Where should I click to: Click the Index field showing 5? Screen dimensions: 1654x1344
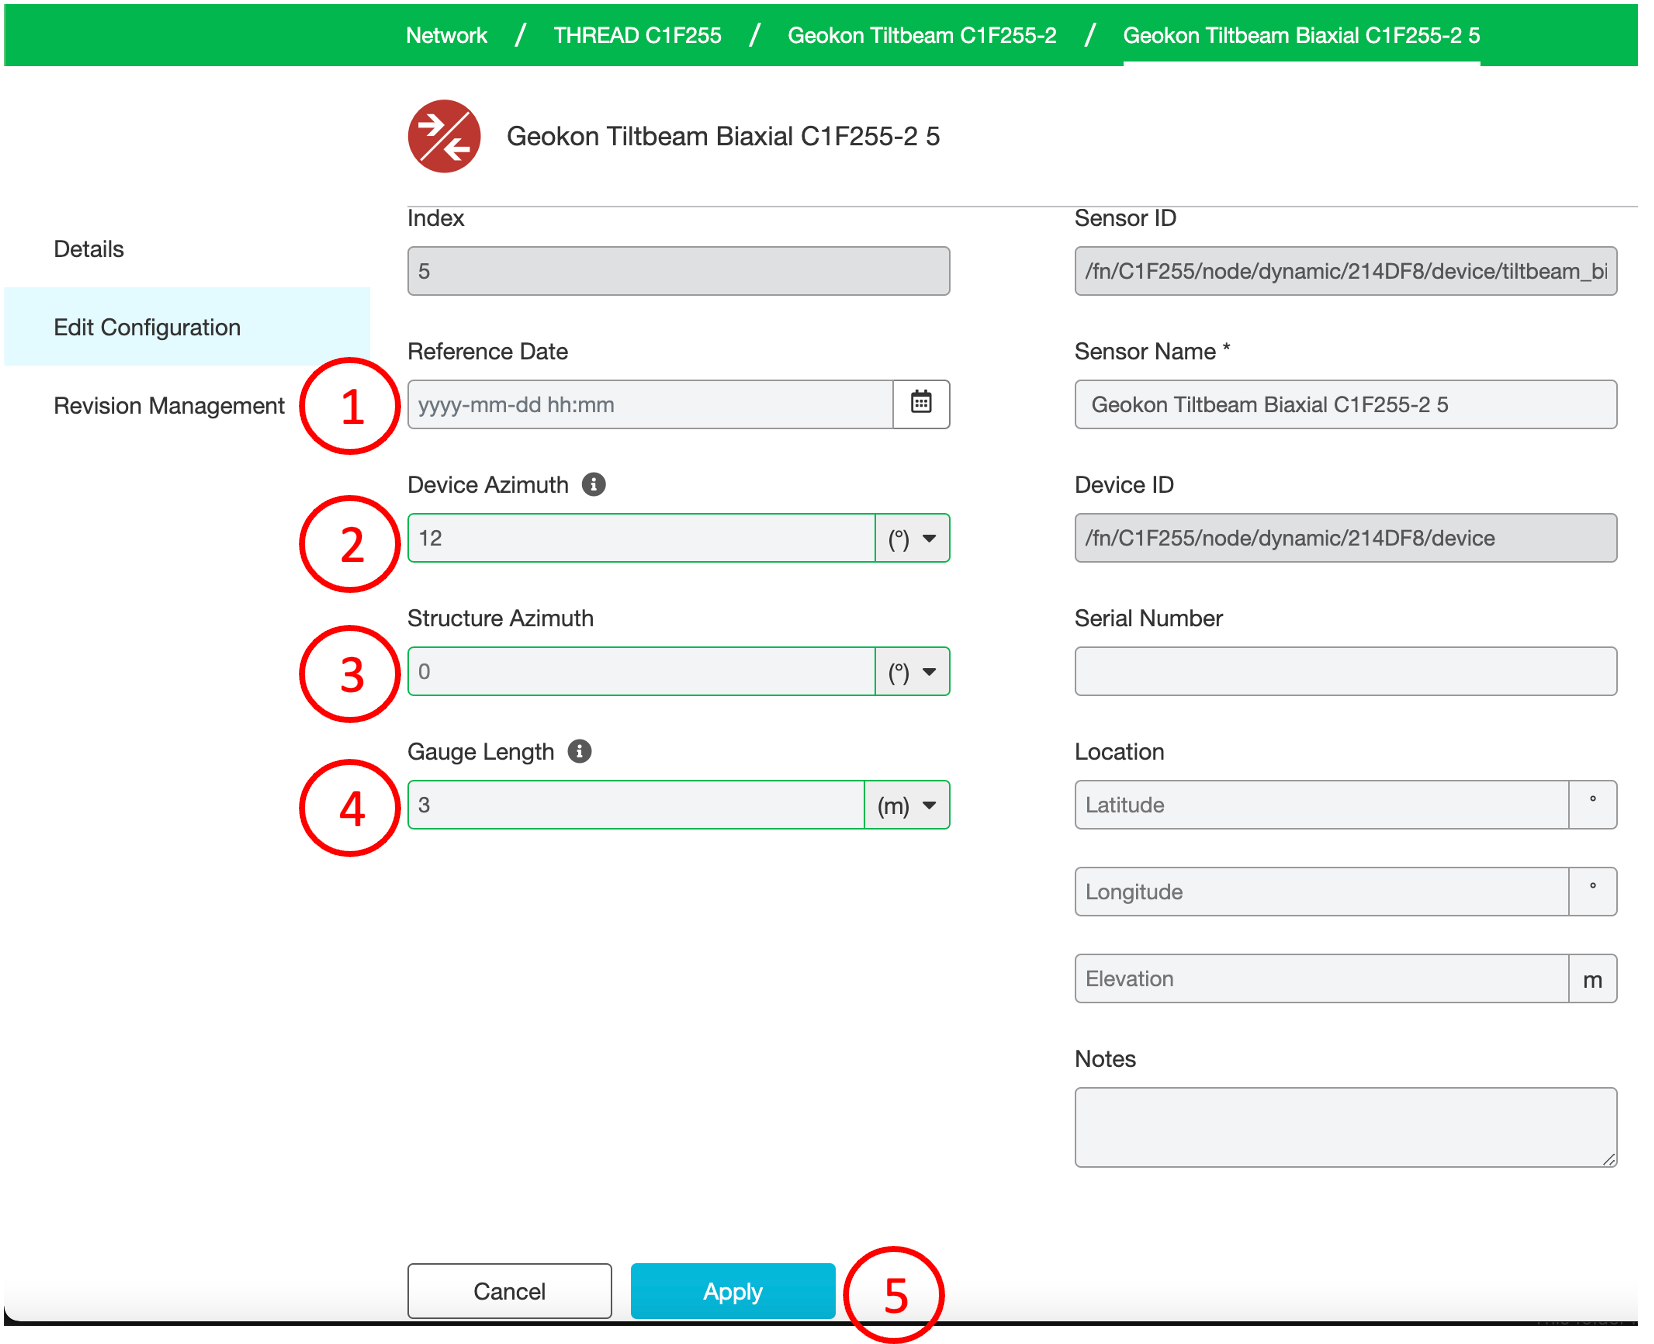(x=678, y=271)
